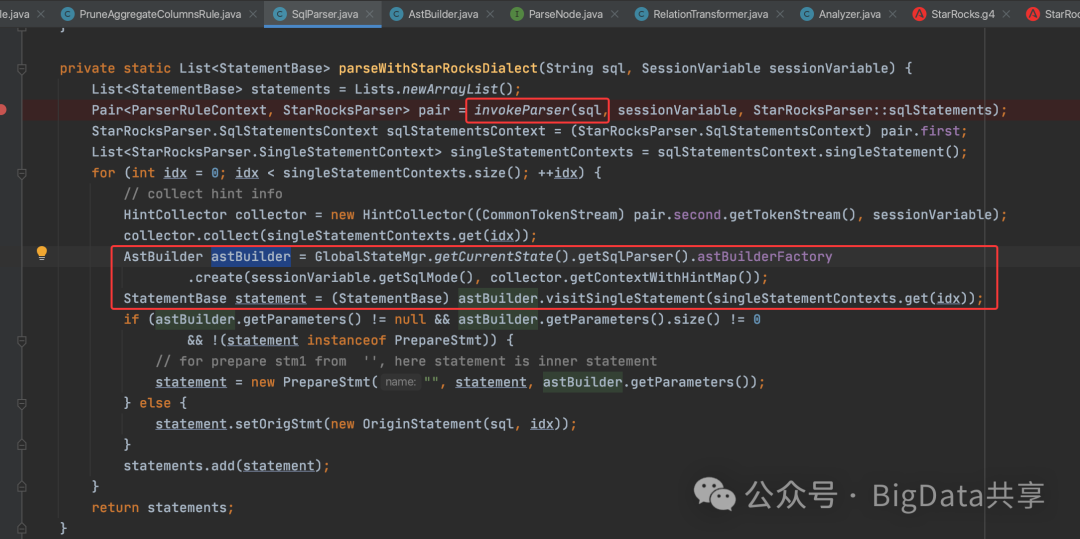Click the PruneAggregateColumnsRule.java class file icon
Screen dimensions: 1080x539
point(68,13)
